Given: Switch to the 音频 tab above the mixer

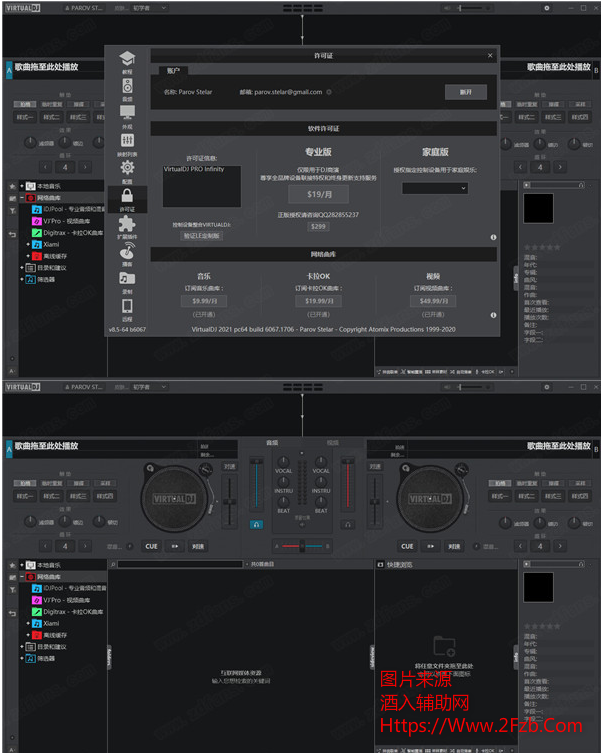Looking at the screenshot, I should tap(272, 442).
